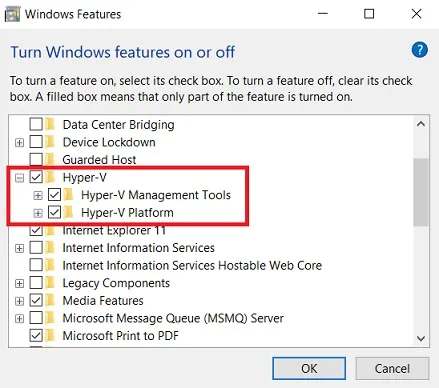Click the folder icon beside Hyper-V Platform
This screenshot has width=439, height=388.
point(68,212)
